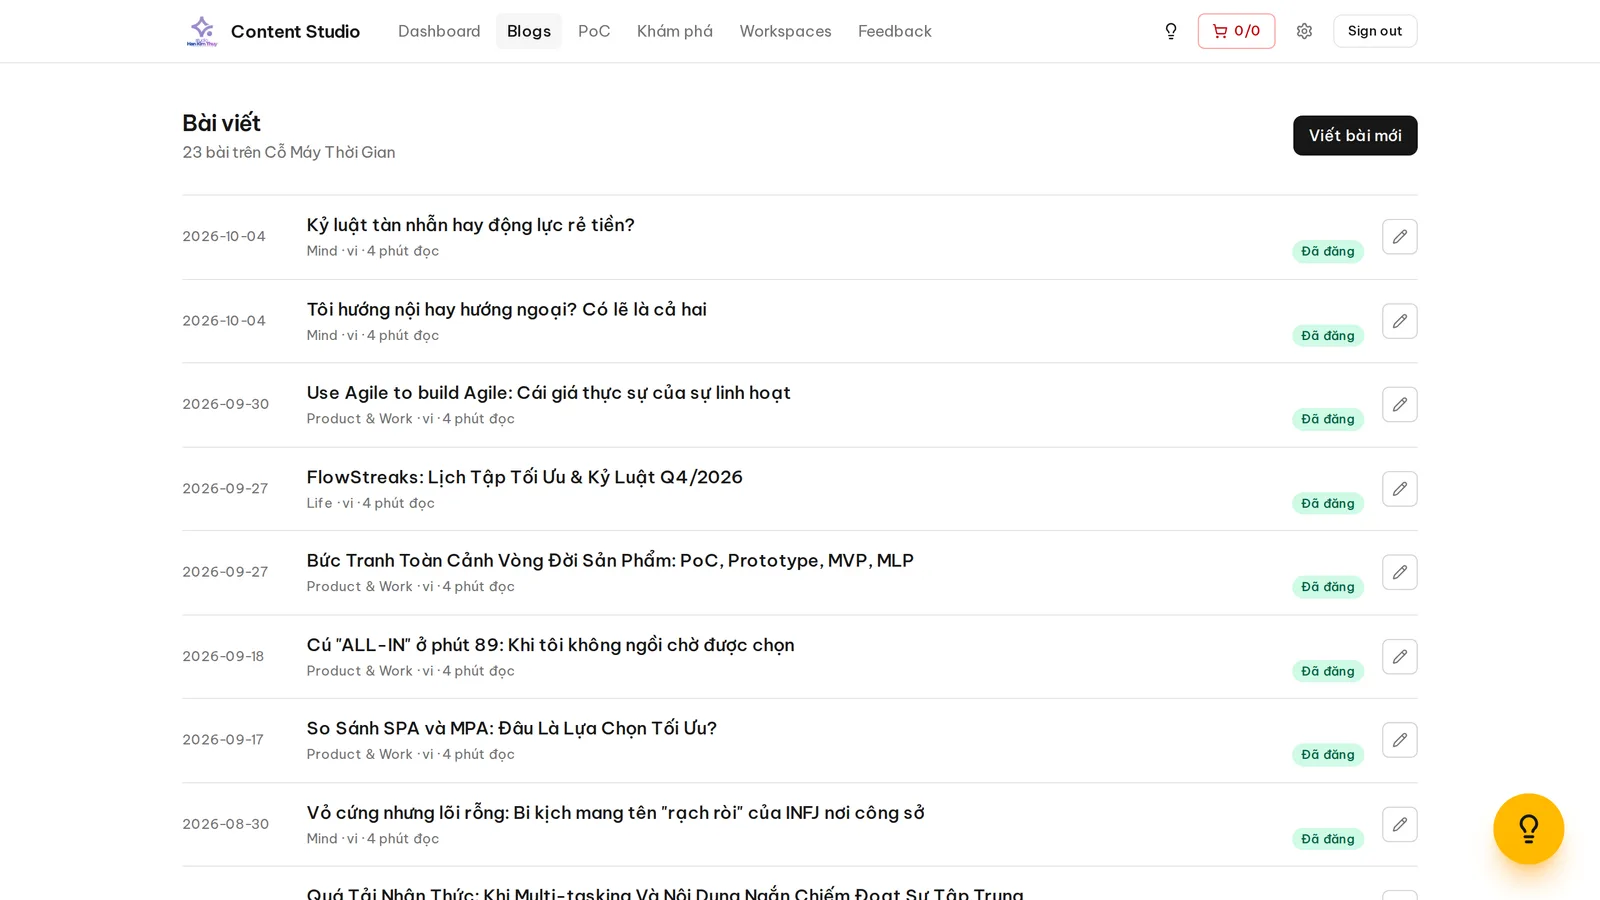Open the Workspaces tab
1600x900 pixels.
pyautogui.click(x=785, y=31)
